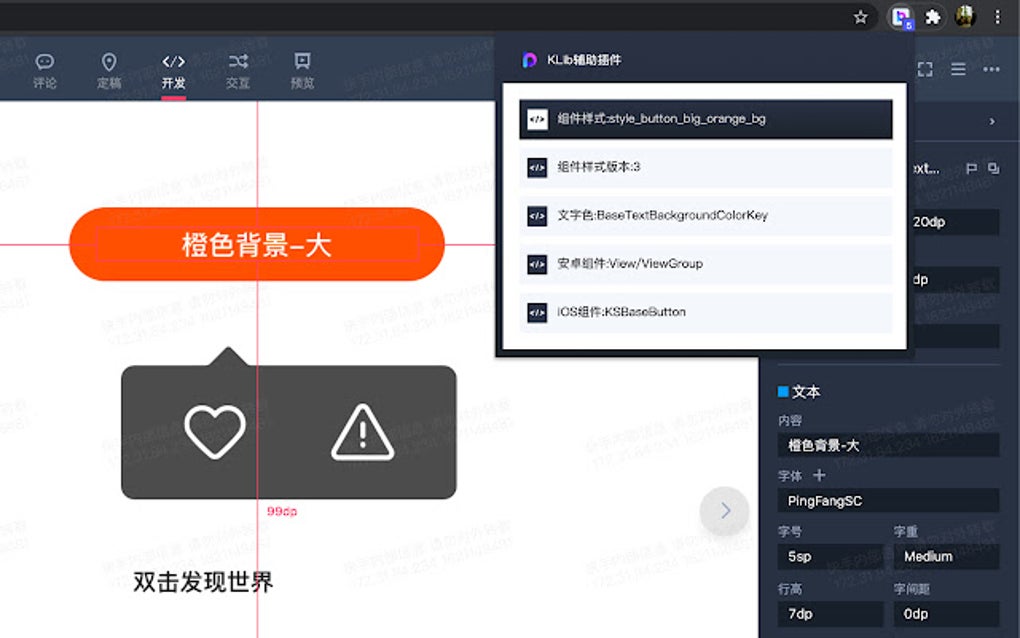Screen dimensions: 1020x638
Task: Select row 组件样式版本:3
Action: [706, 168]
